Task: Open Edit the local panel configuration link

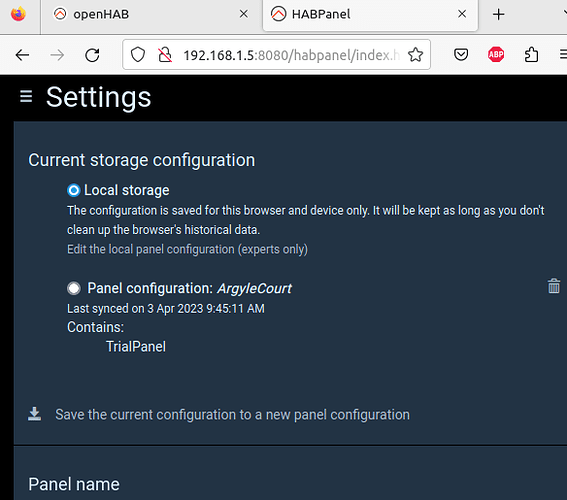Action: click(187, 249)
